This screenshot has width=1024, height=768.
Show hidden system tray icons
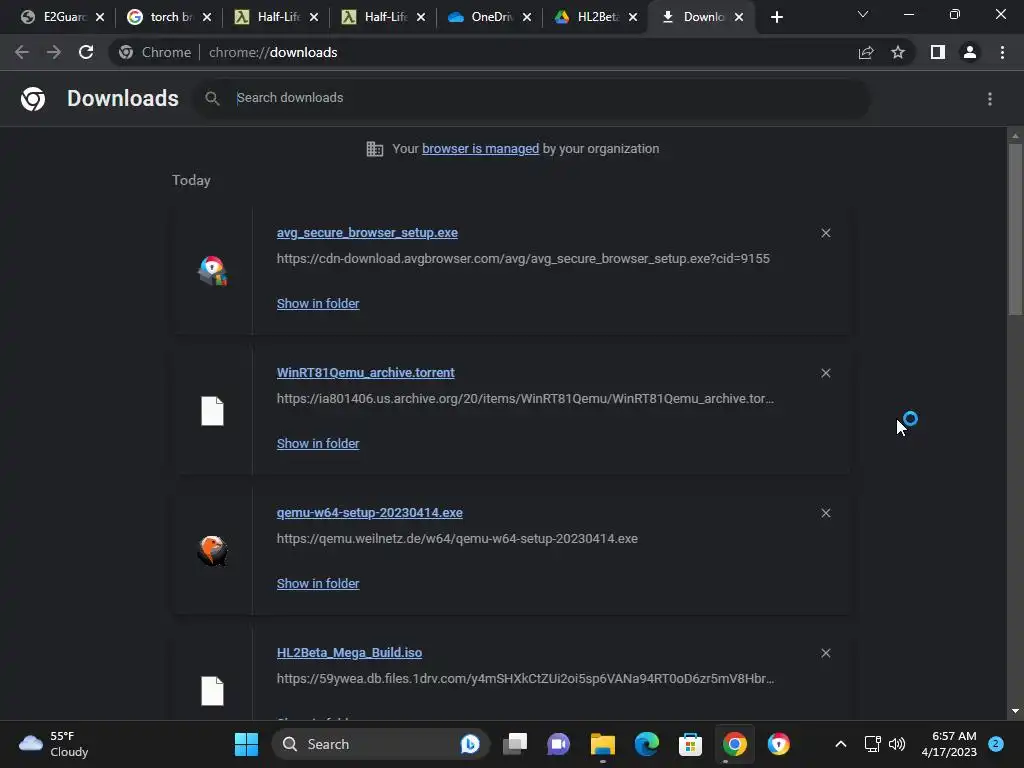(x=841, y=744)
